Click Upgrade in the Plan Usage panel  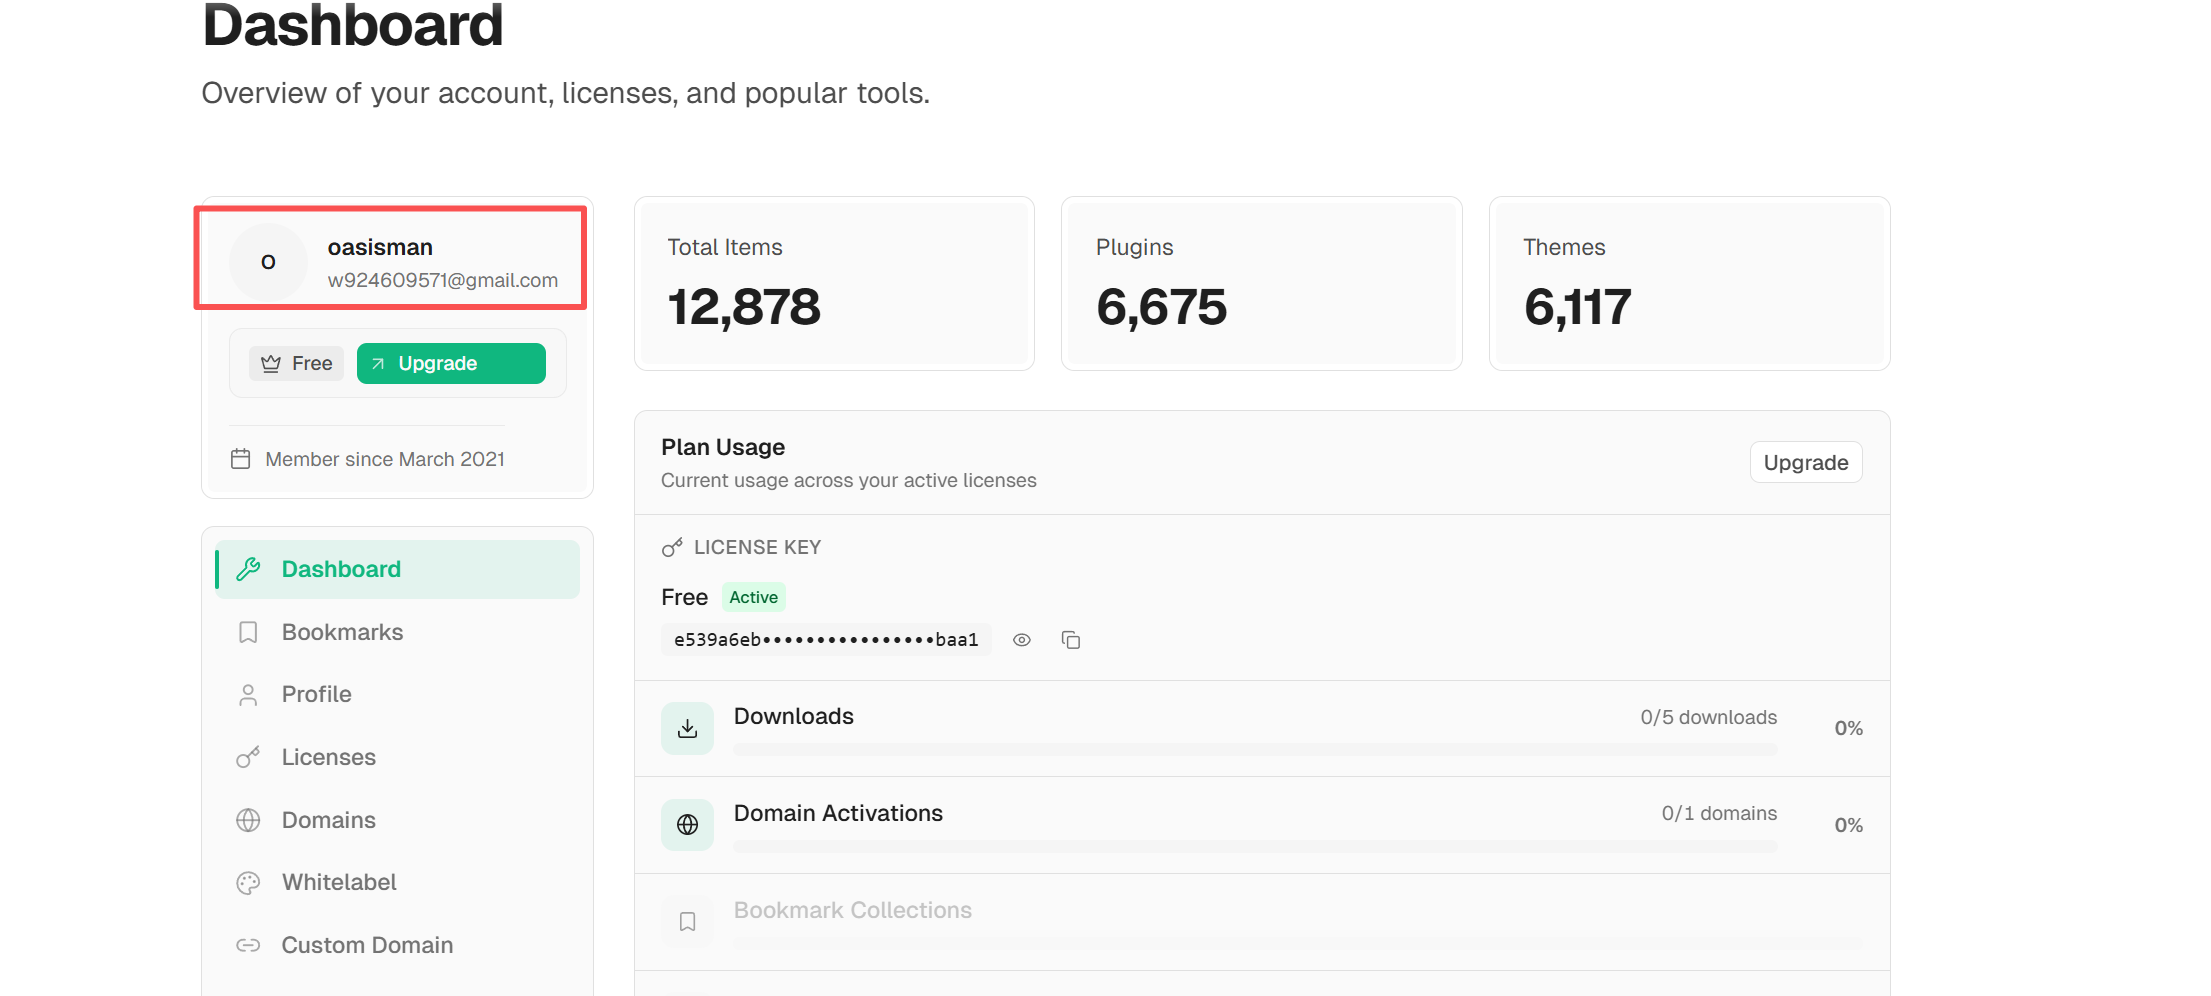pyautogui.click(x=1805, y=462)
